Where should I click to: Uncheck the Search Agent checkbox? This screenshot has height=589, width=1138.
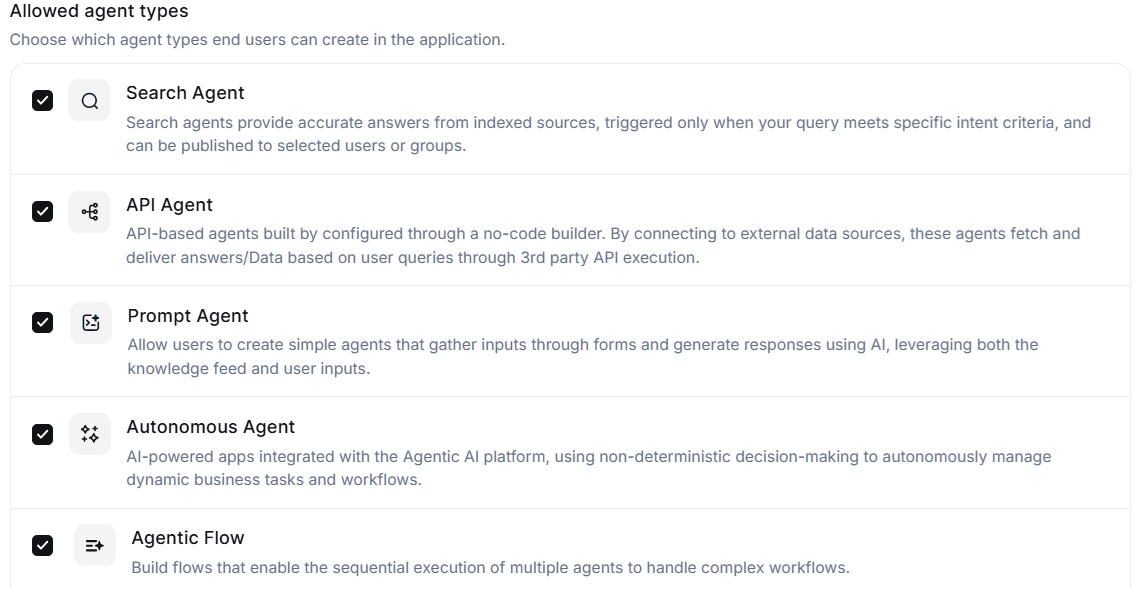click(x=42, y=100)
